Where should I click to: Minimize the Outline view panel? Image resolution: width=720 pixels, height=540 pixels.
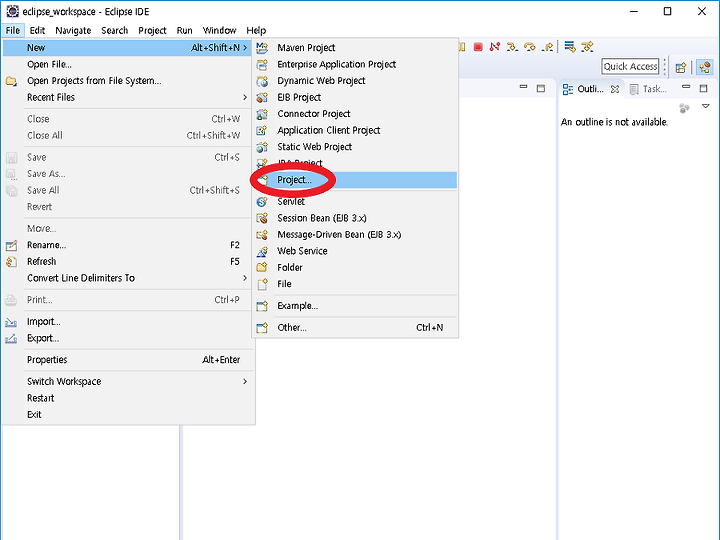tap(686, 87)
